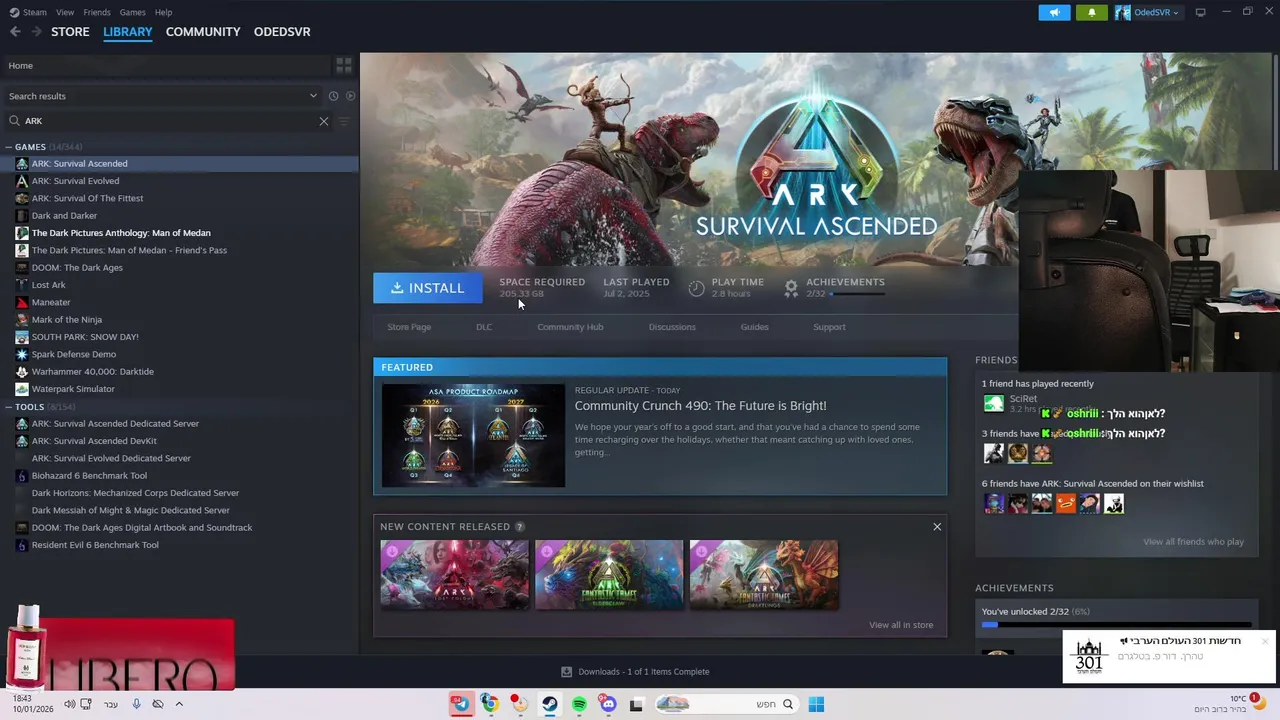This screenshot has height=720, width=1280.
Task: Open Spotify from the taskbar
Action: (x=579, y=704)
